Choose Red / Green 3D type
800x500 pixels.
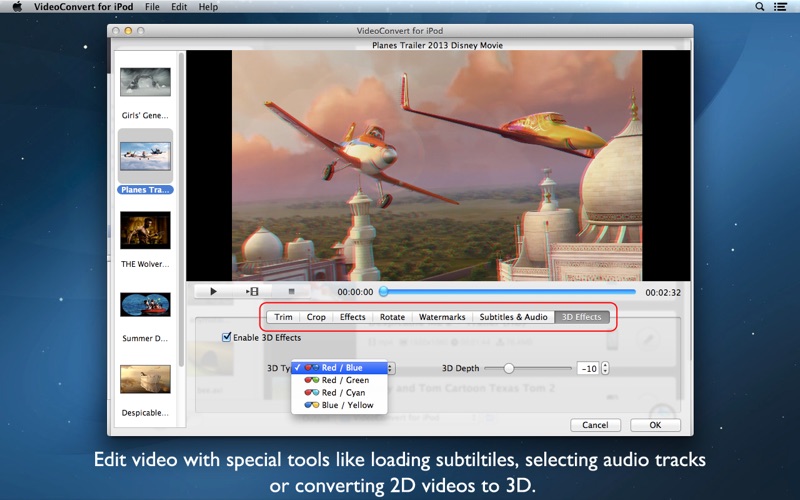339,380
